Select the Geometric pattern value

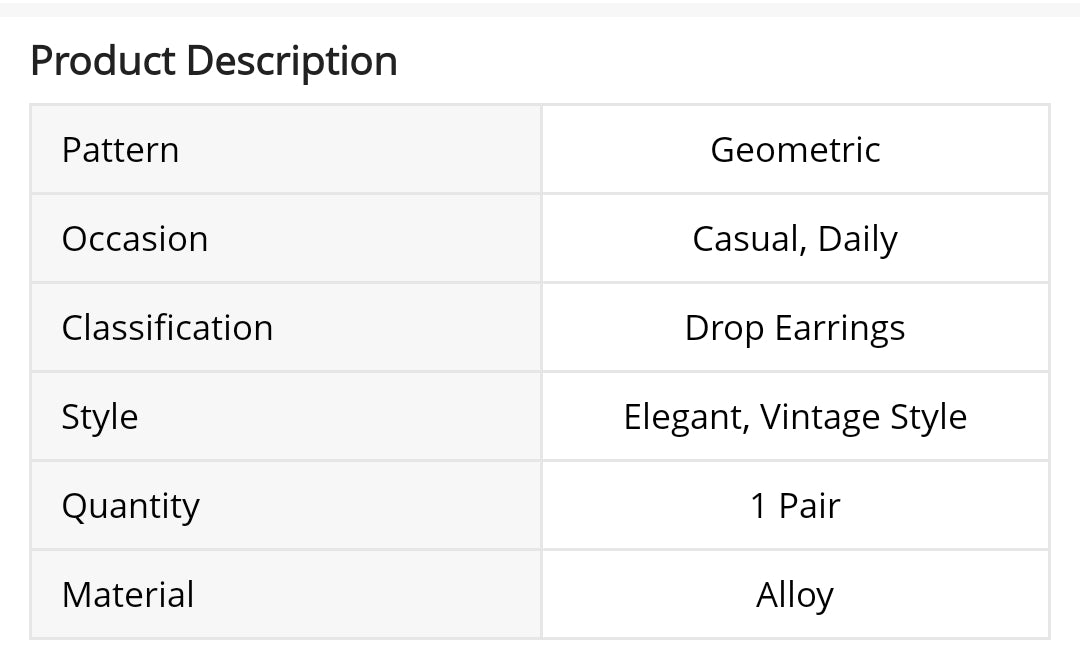pos(795,150)
